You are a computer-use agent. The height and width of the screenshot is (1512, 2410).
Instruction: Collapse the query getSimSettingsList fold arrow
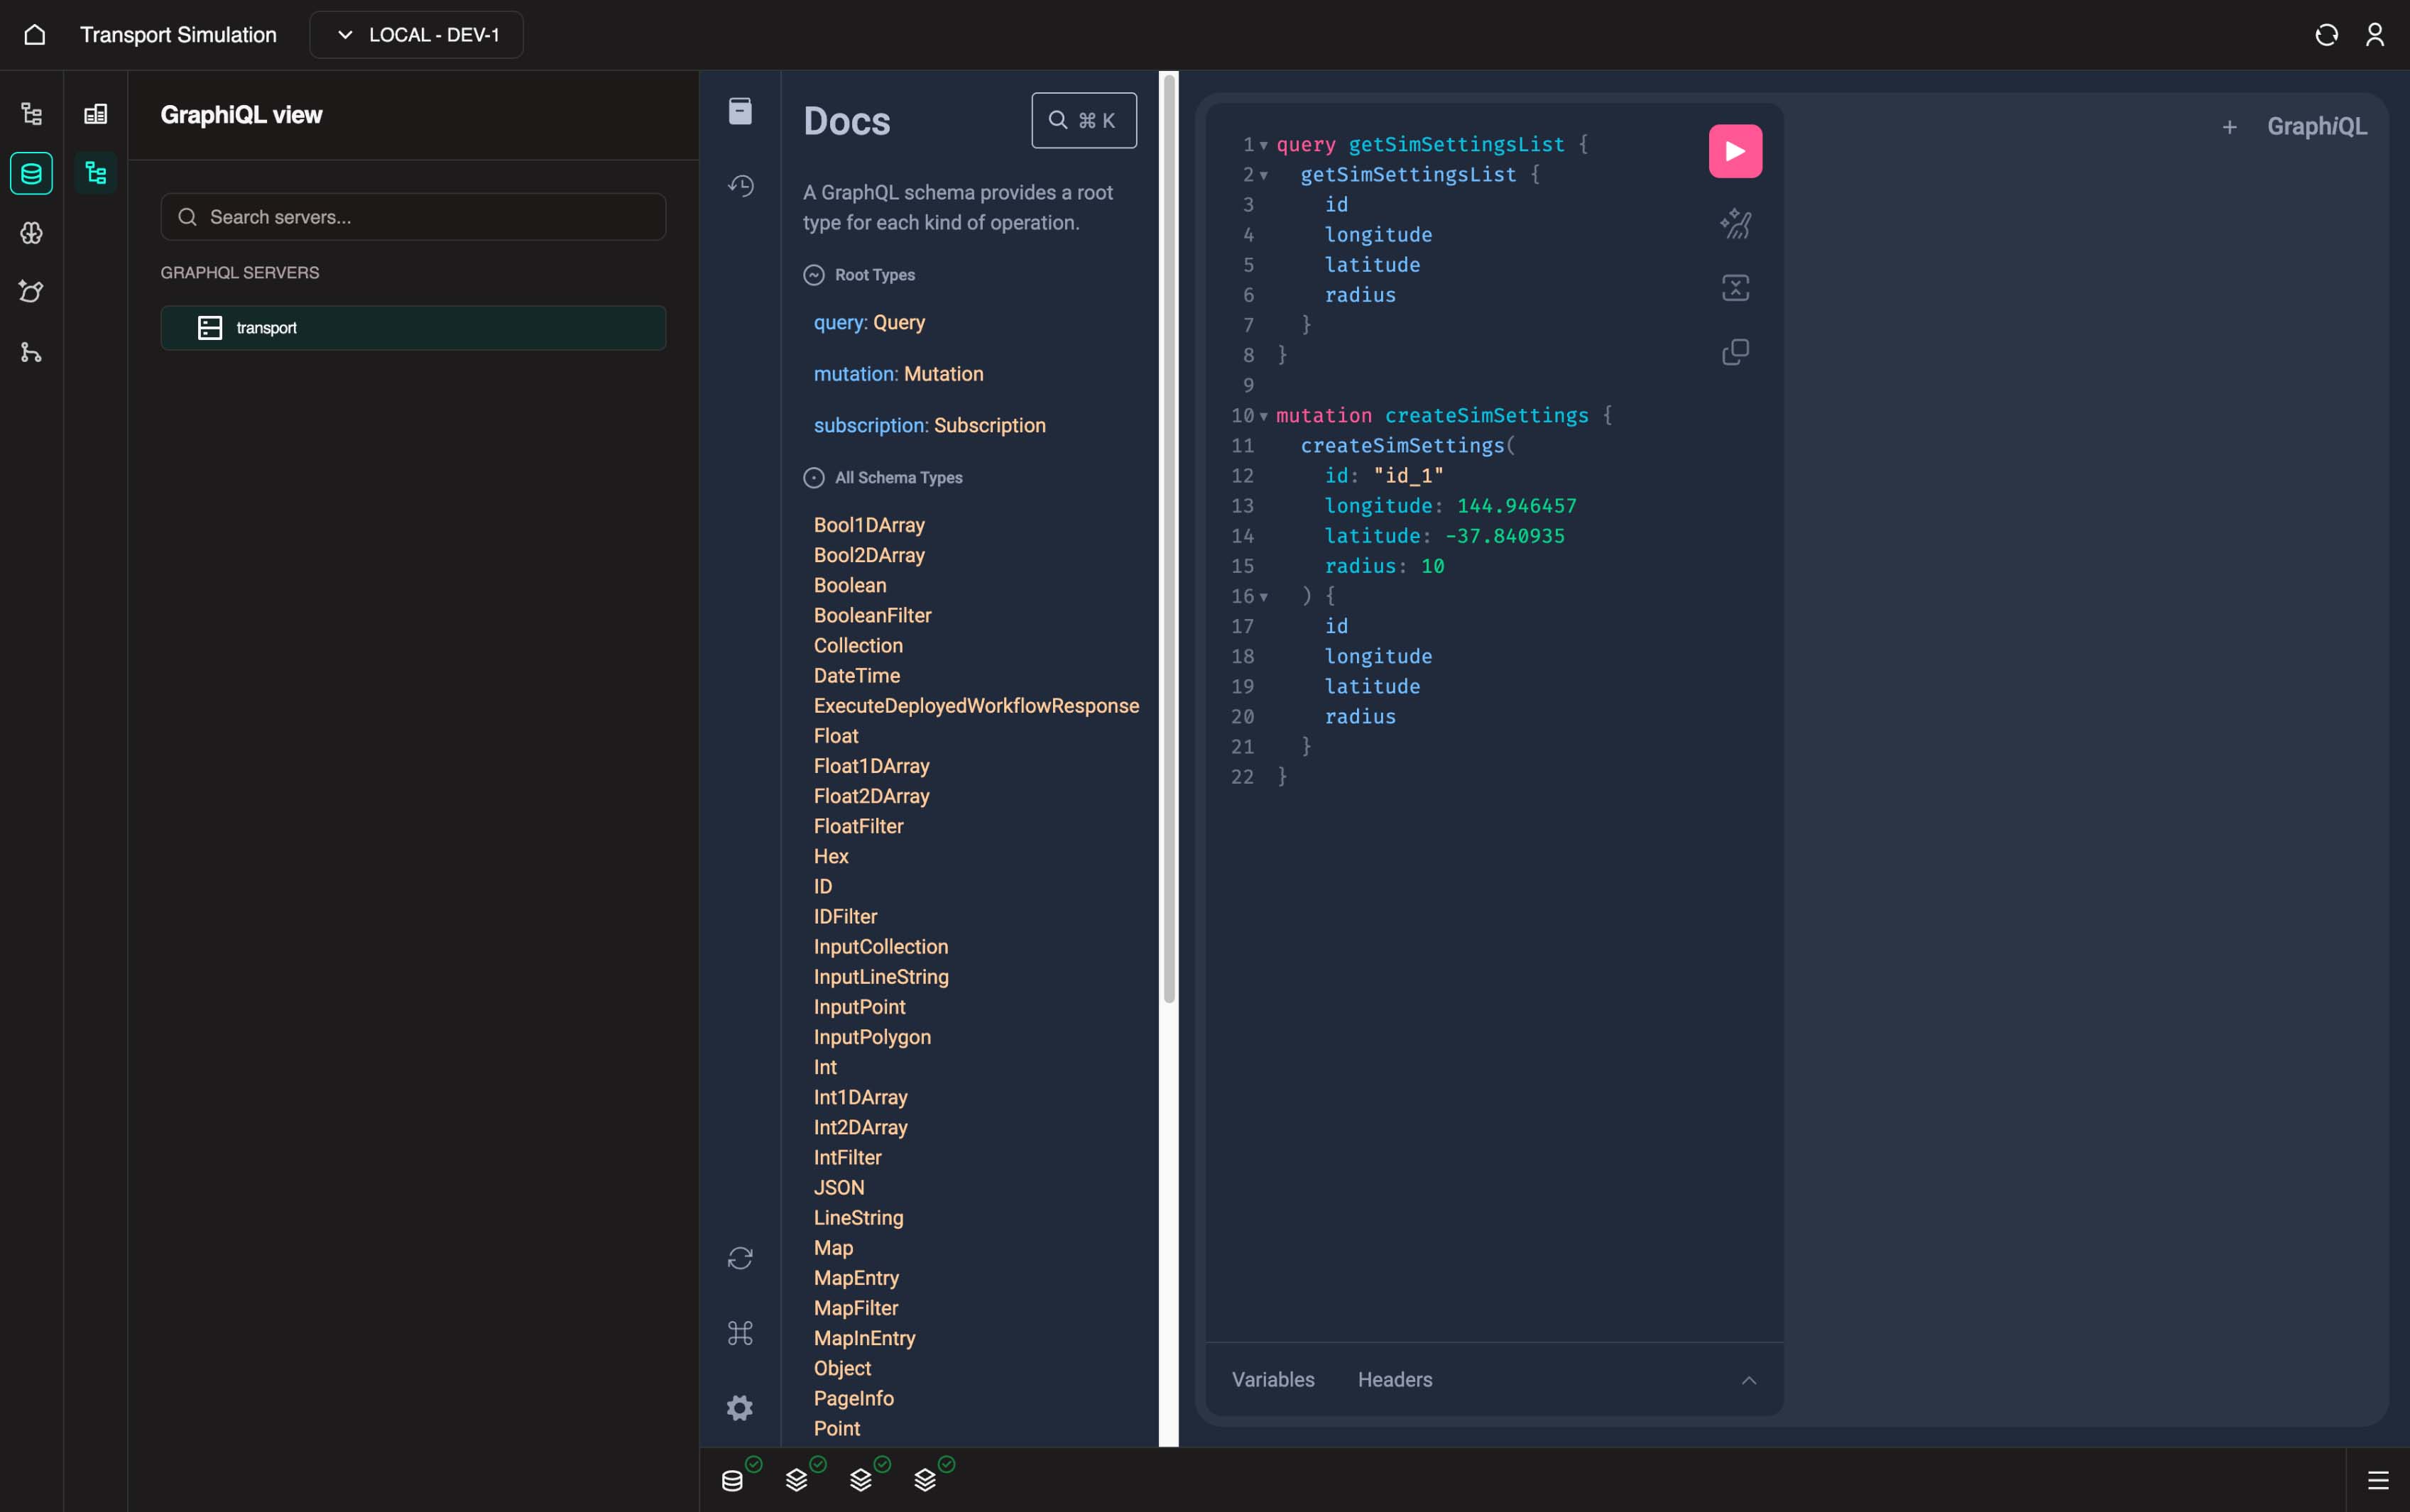coord(1264,146)
